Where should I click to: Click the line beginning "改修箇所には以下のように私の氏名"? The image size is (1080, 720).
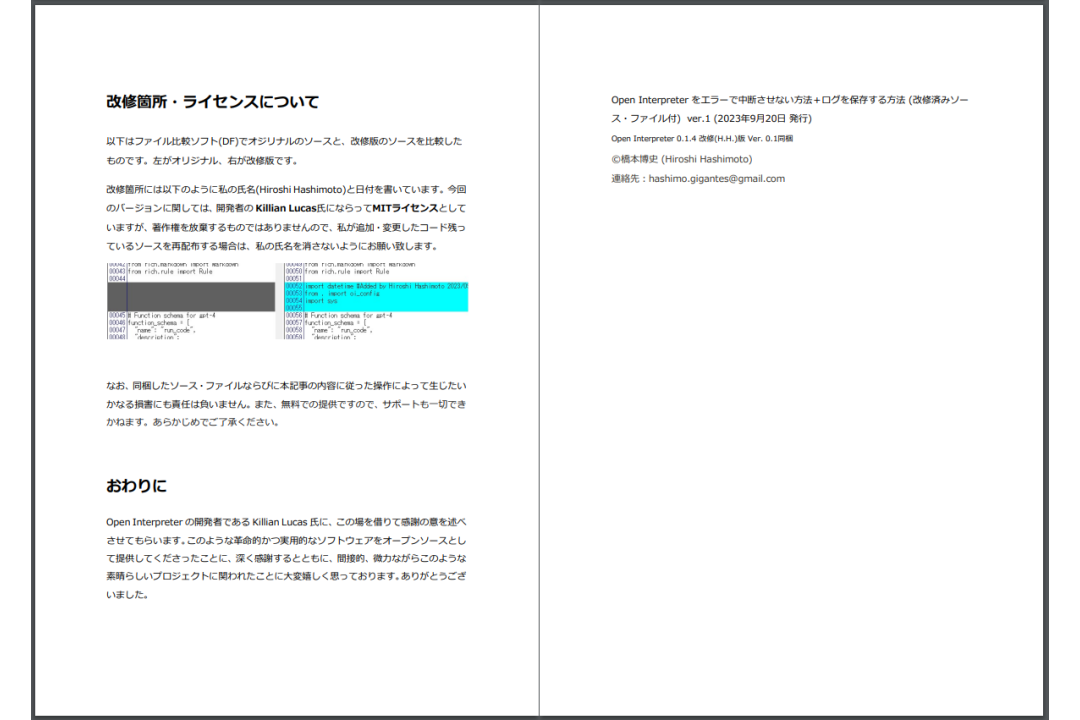[x=286, y=189]
